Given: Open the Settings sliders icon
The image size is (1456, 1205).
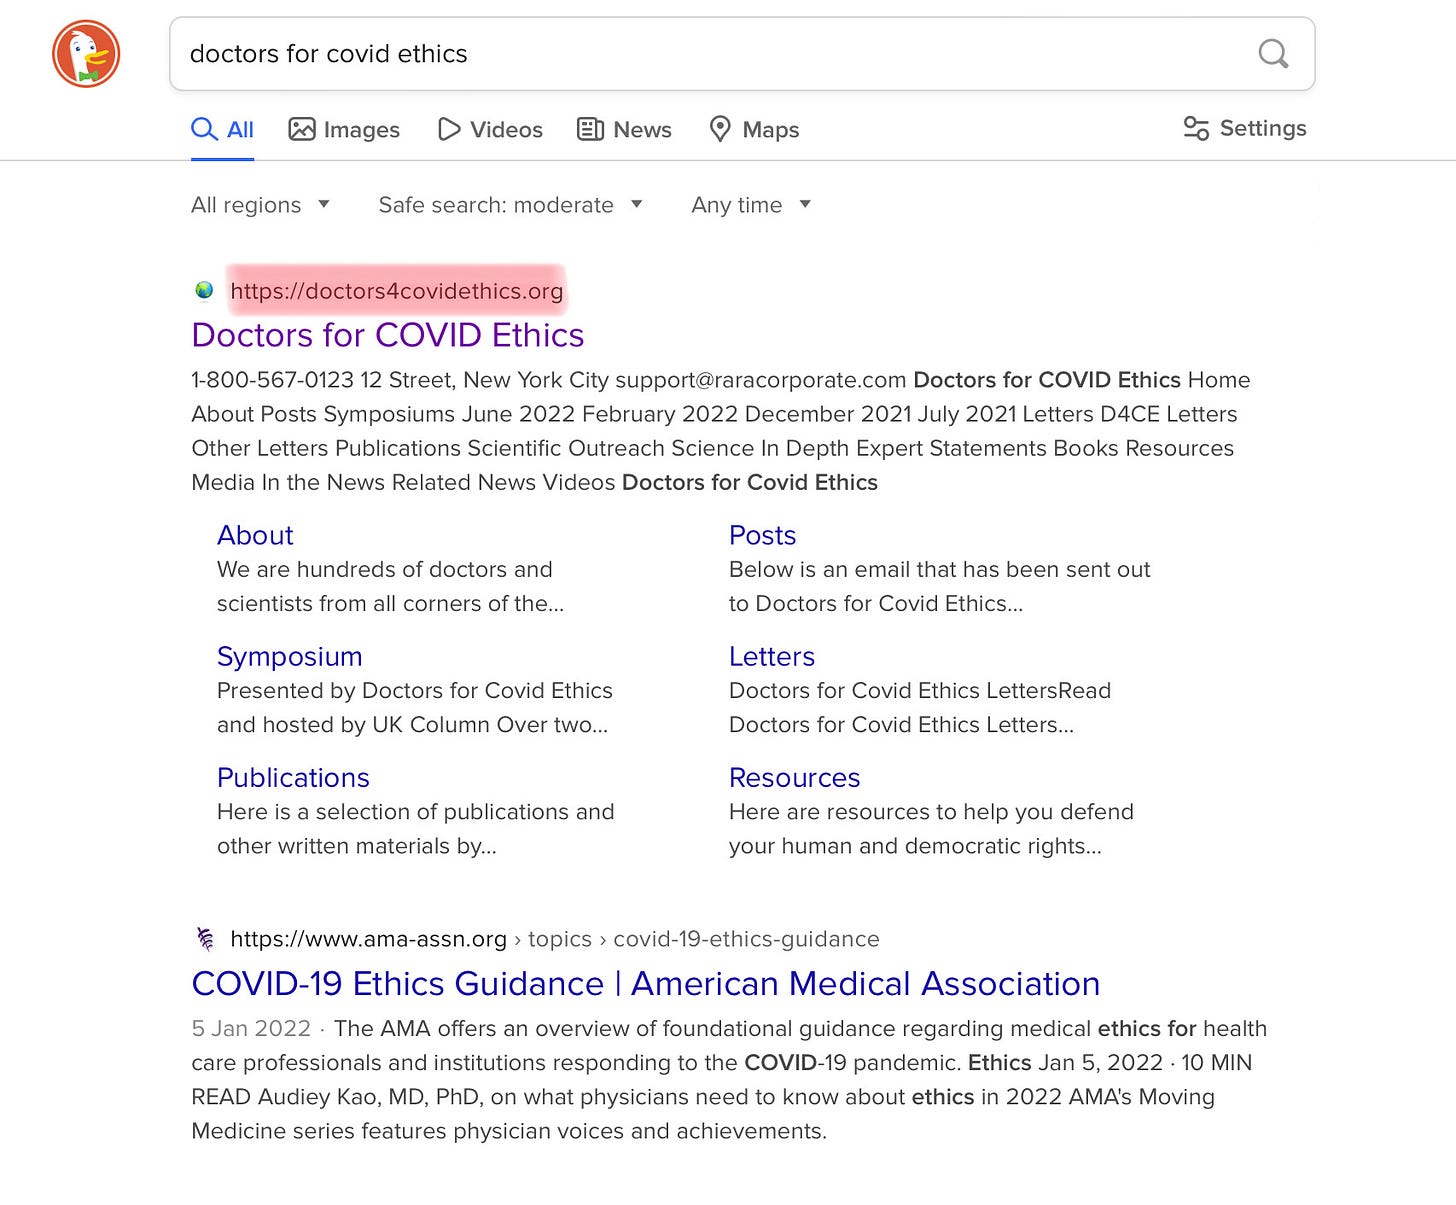Looking at the screenshot, I should (1196, 129).
